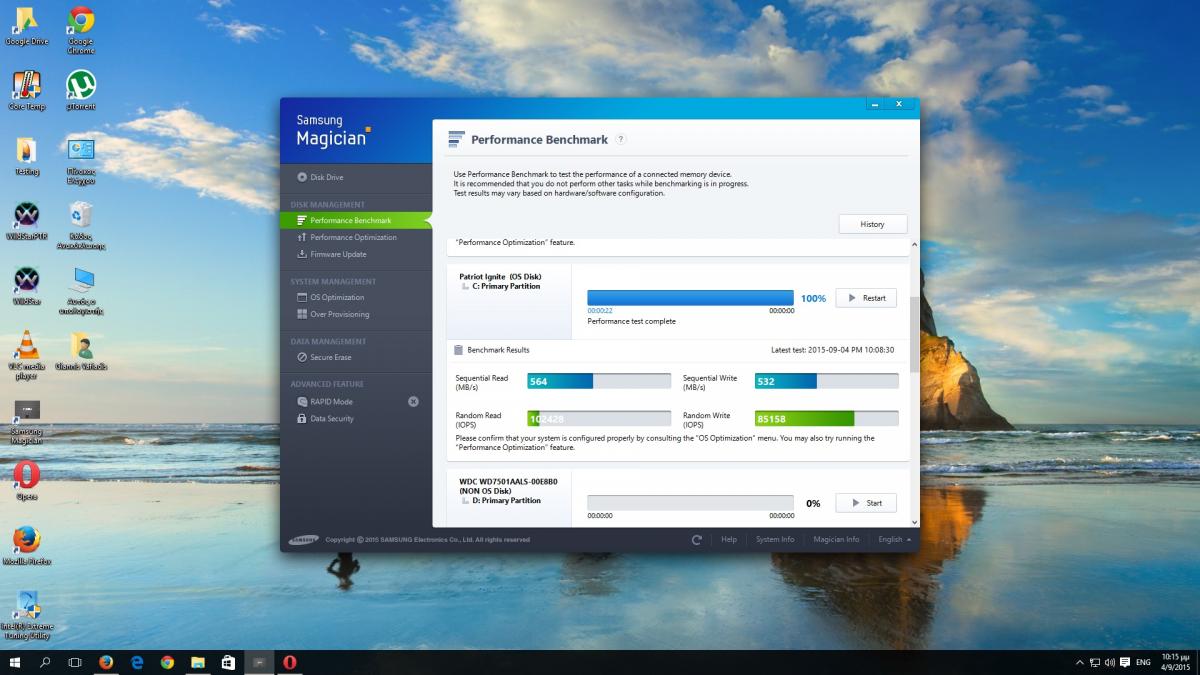Click the RAPID Mode disabled X indicator
Screen dimensions: 1200x675
tap(413, 401)
